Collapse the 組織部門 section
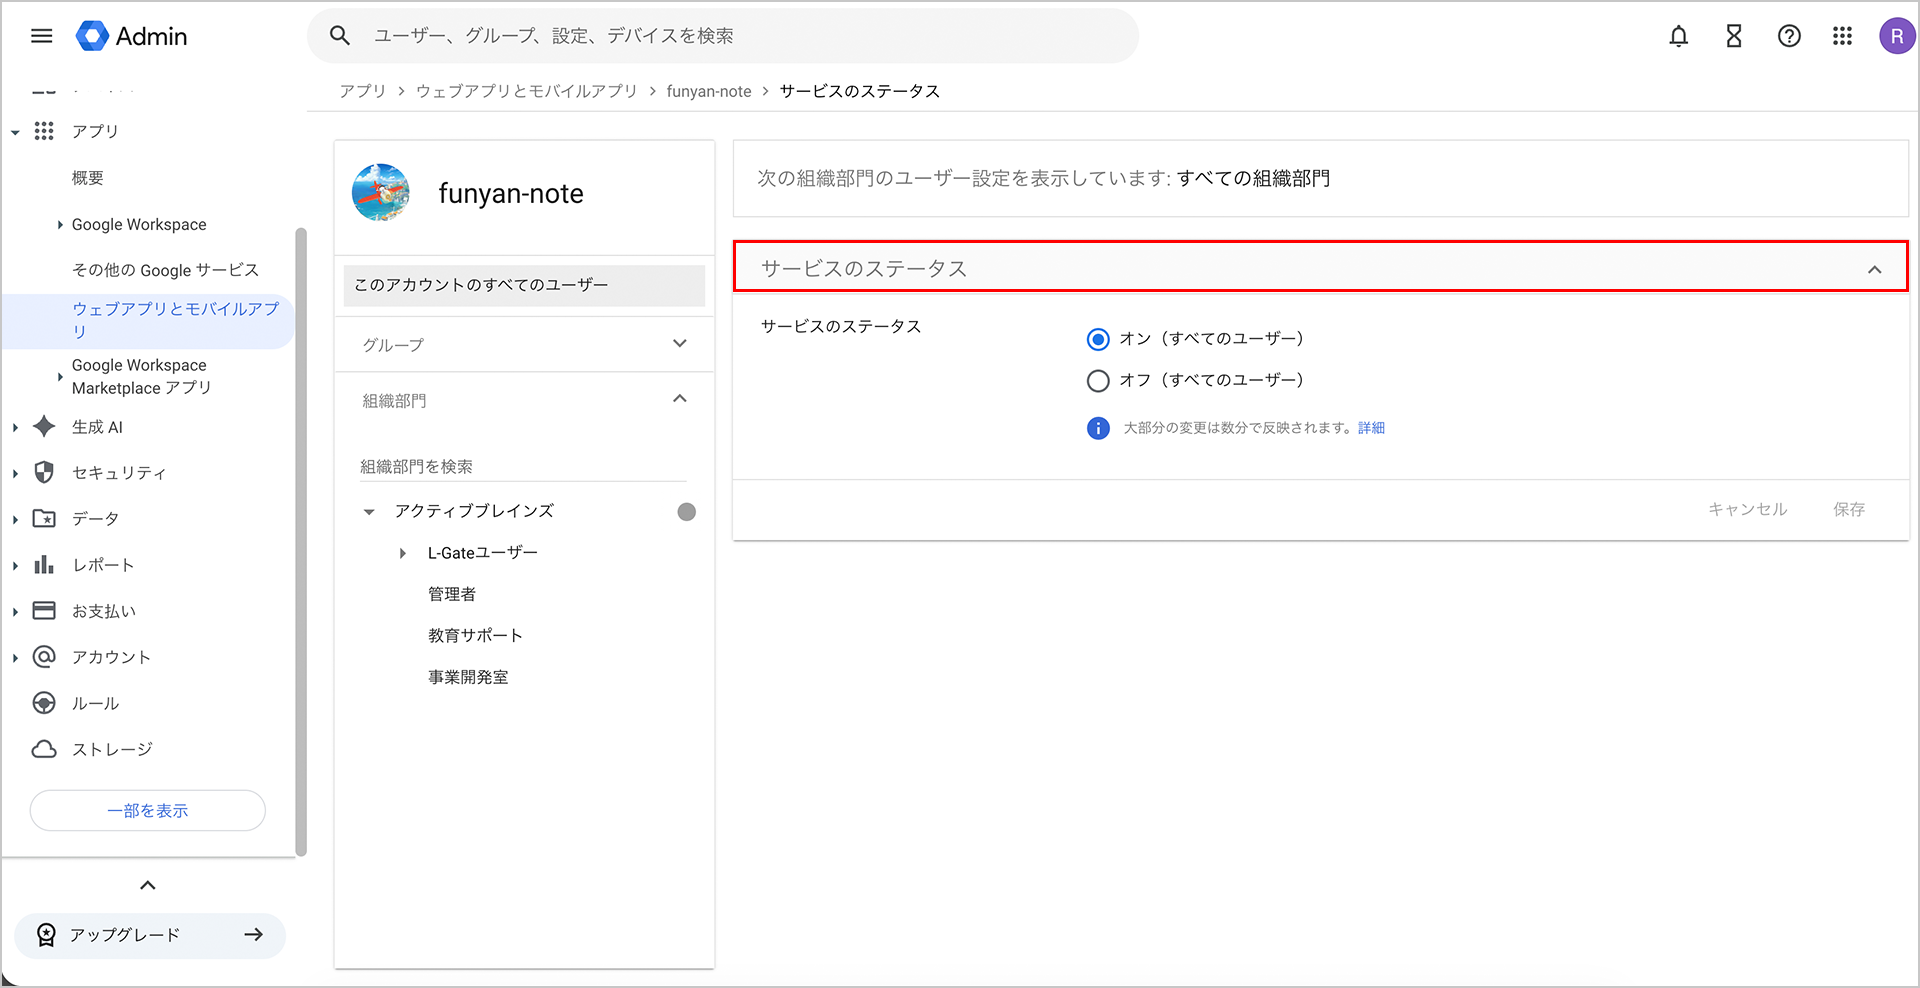 click(x=680, y=399)
